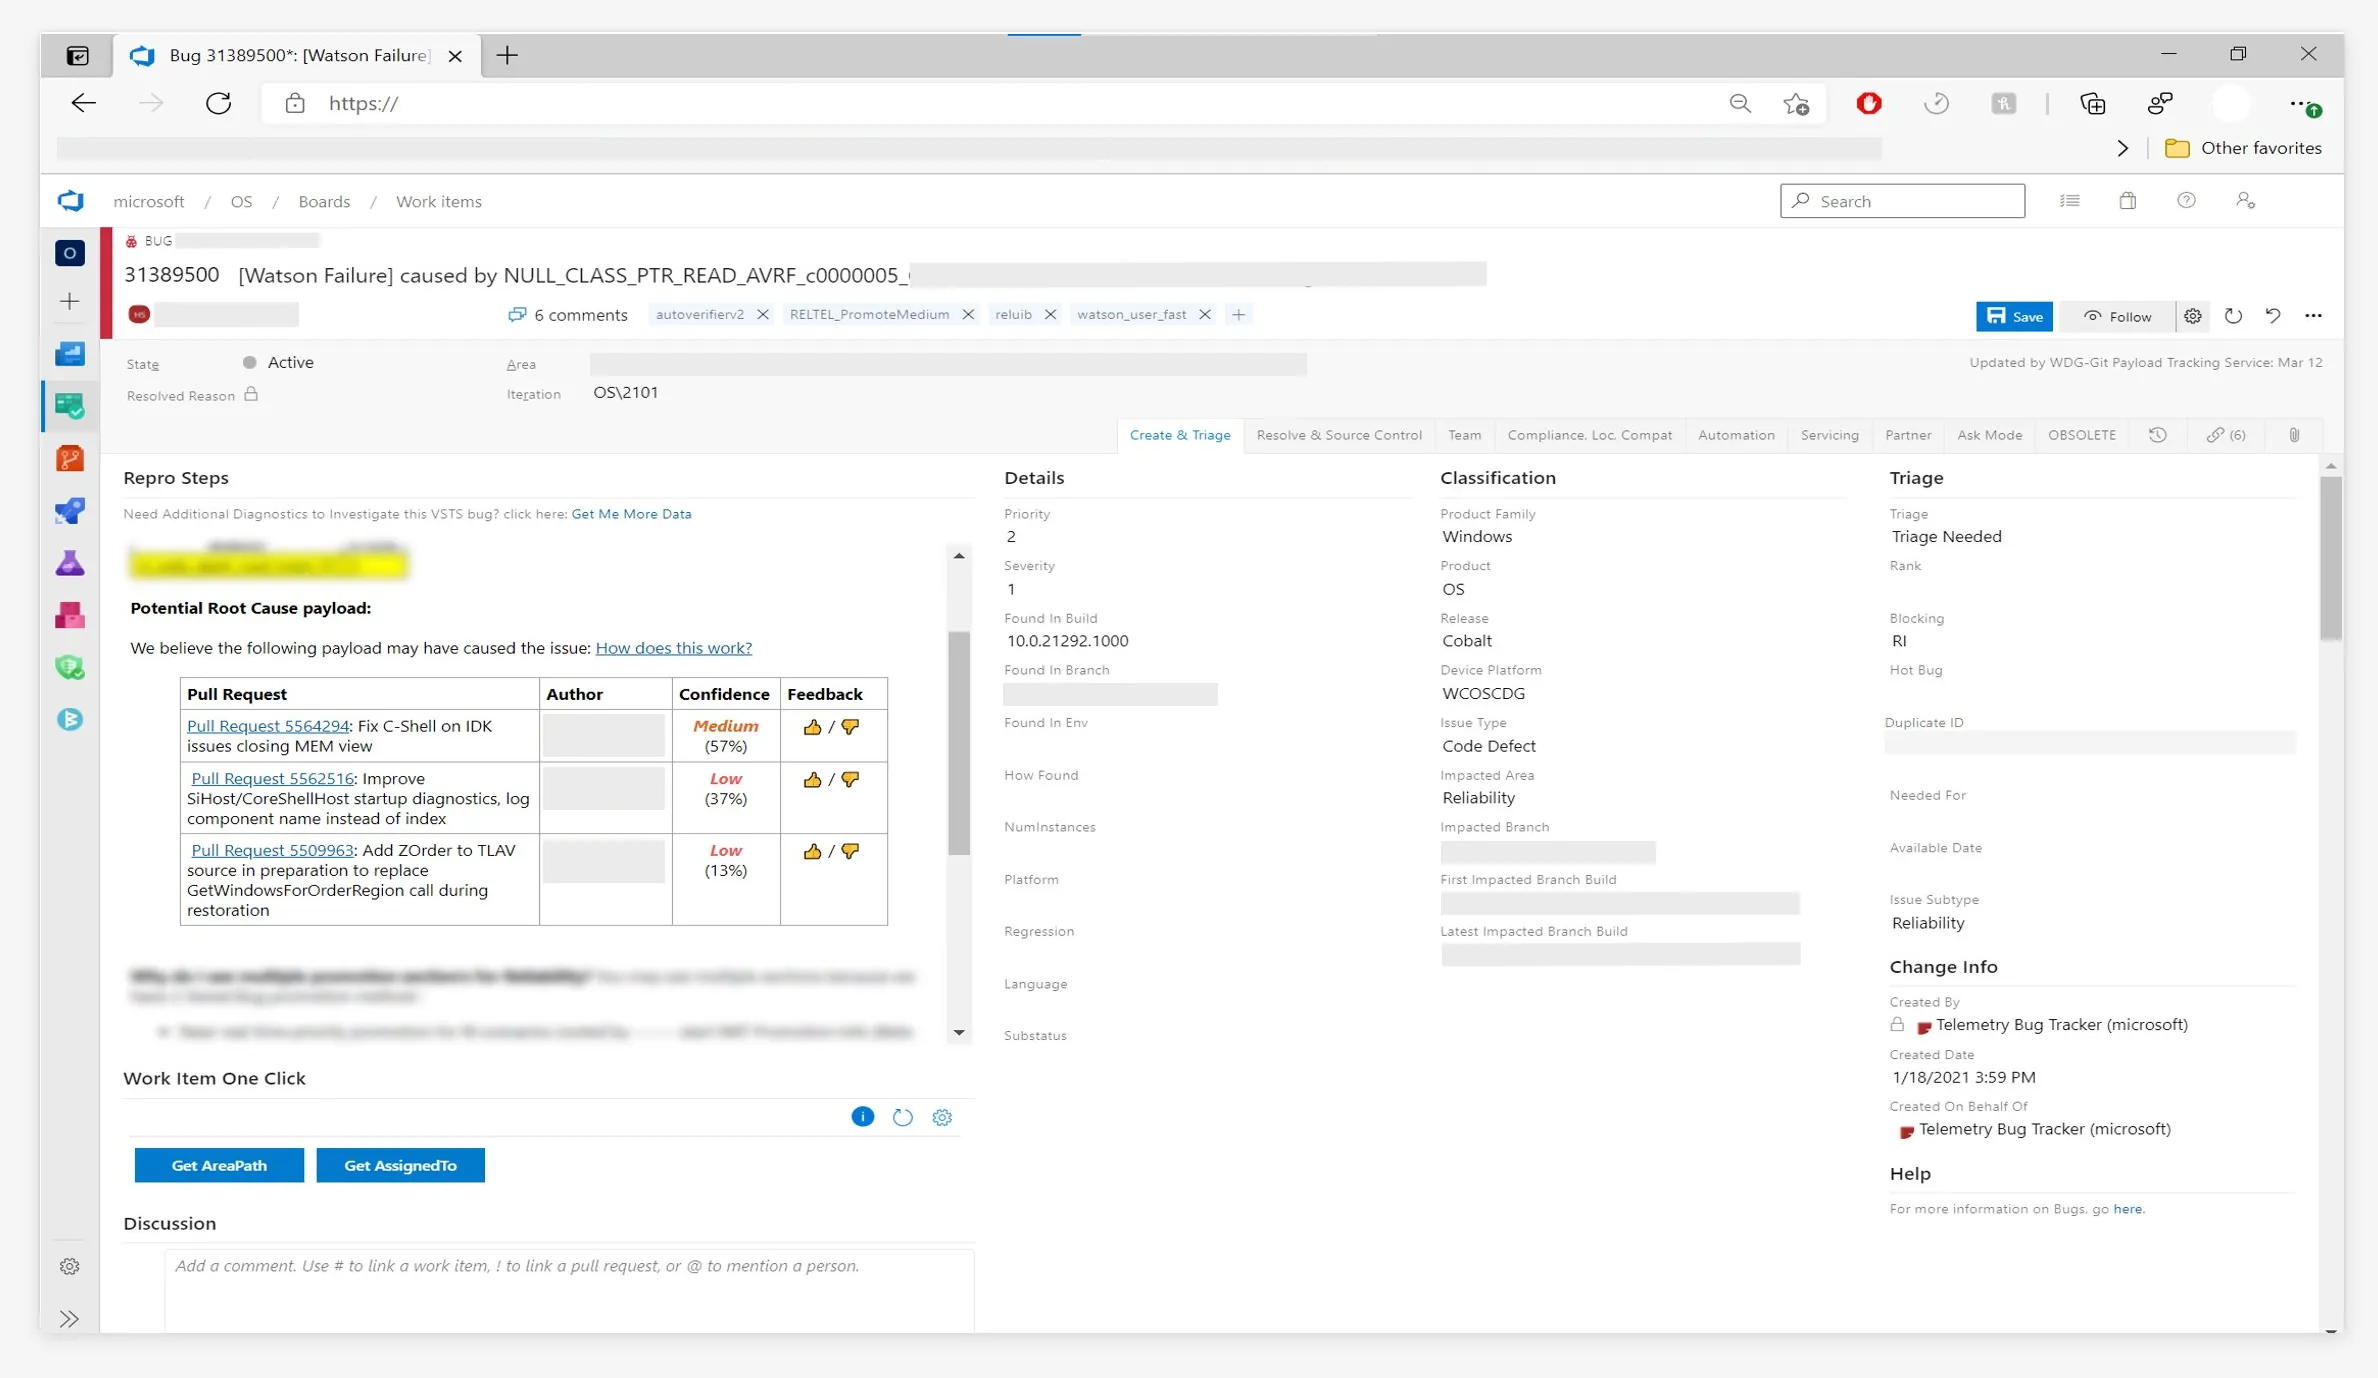This screenshot has height=1378, width=2378.
Task: Add a new tag with plus
Action: (1238, 314)
